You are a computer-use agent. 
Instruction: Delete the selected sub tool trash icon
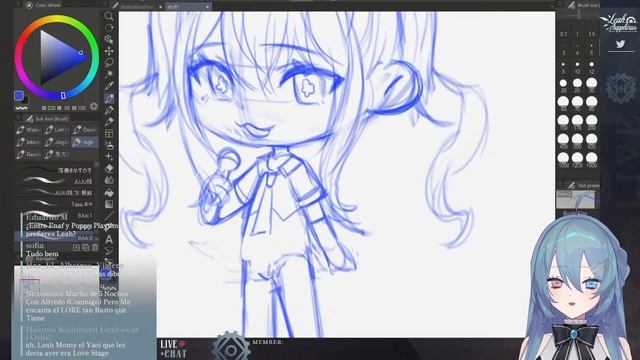tap(95, 247)
